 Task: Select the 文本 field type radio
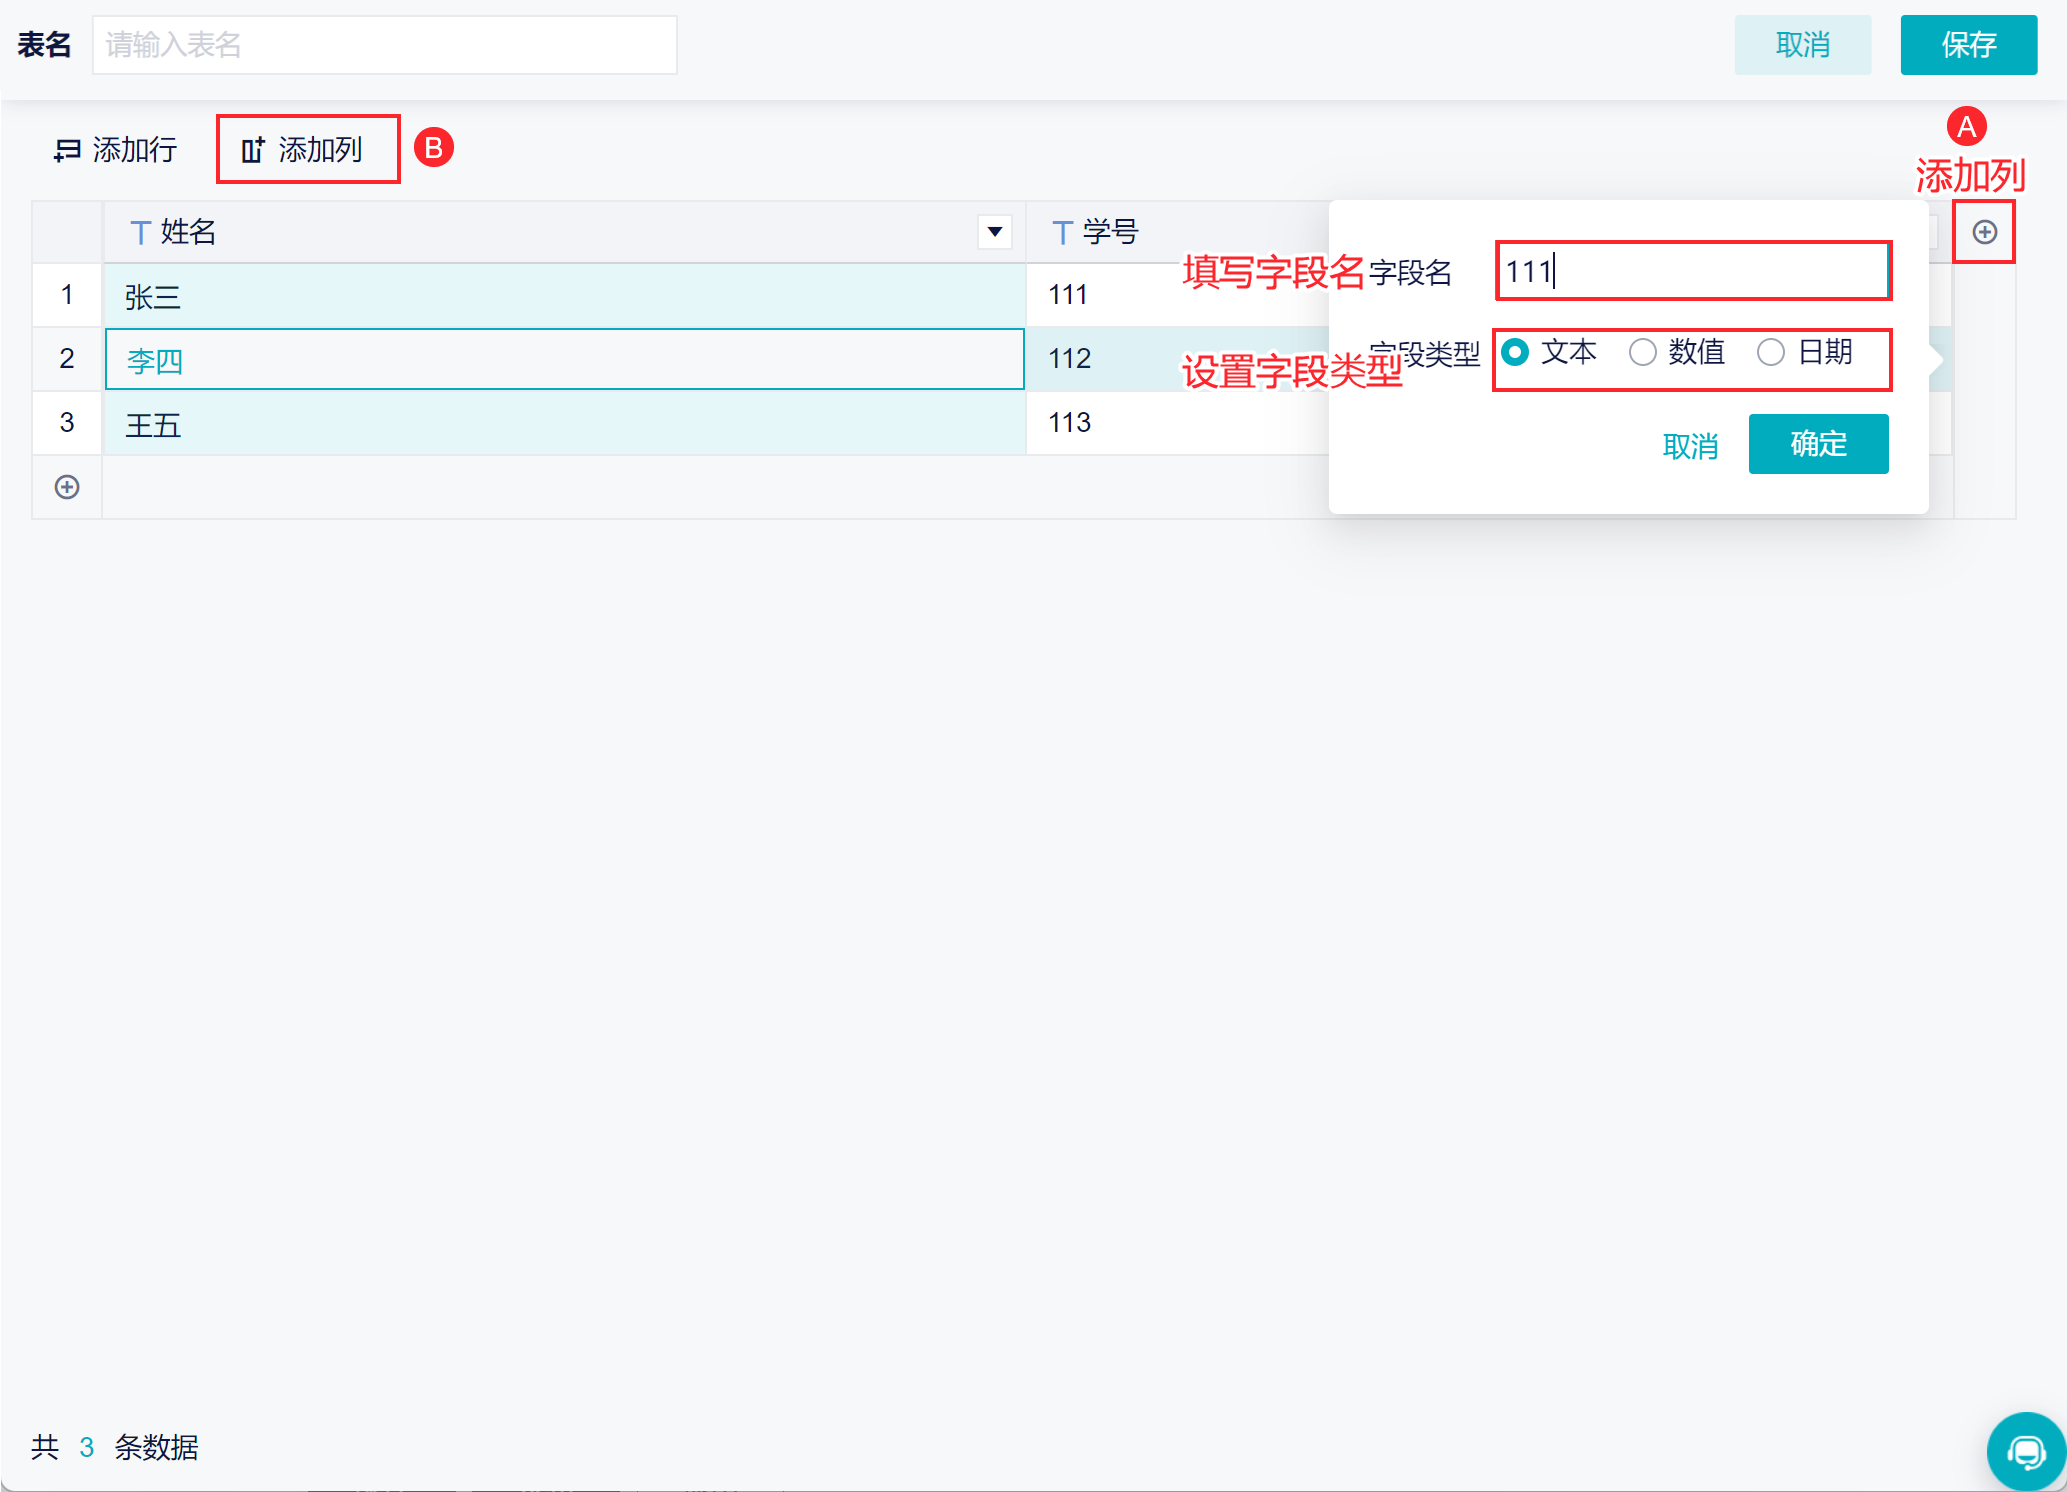[1515, 352]
